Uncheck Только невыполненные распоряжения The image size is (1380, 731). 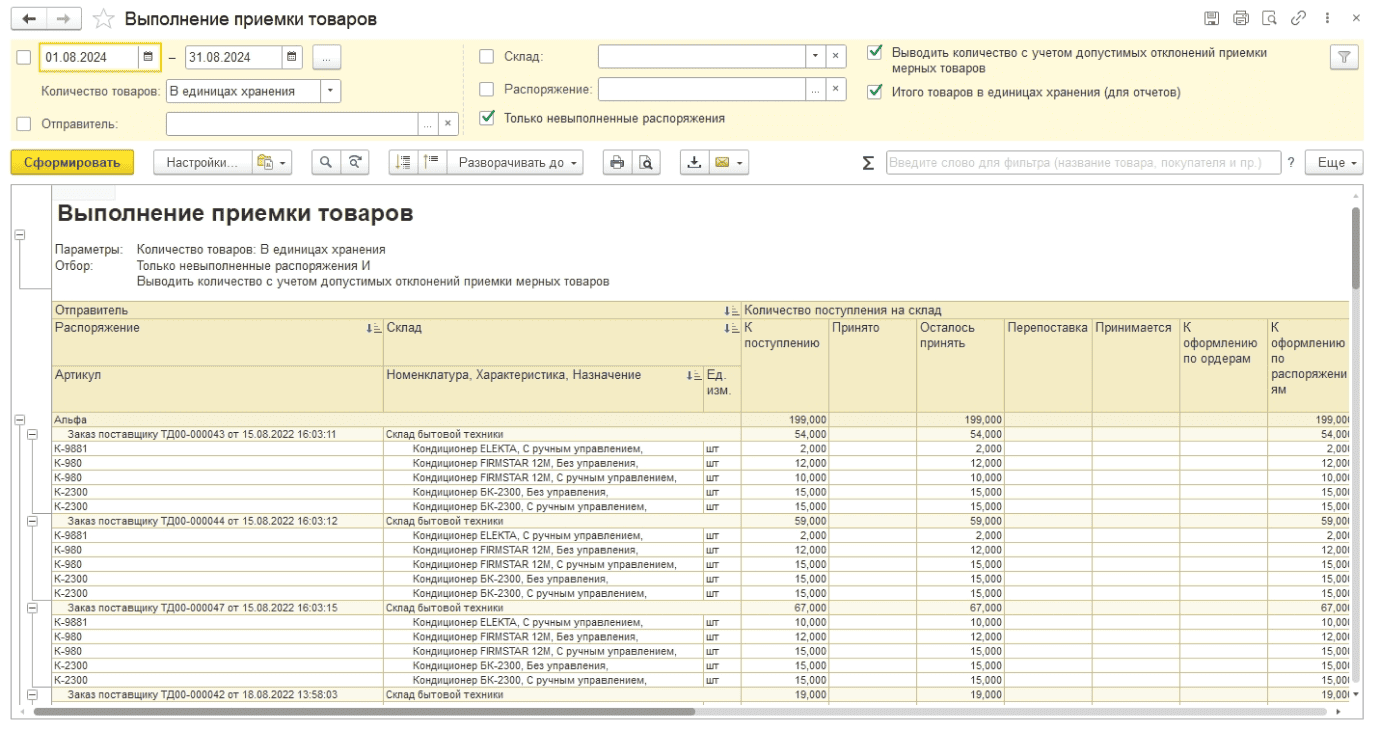point(487,117)
